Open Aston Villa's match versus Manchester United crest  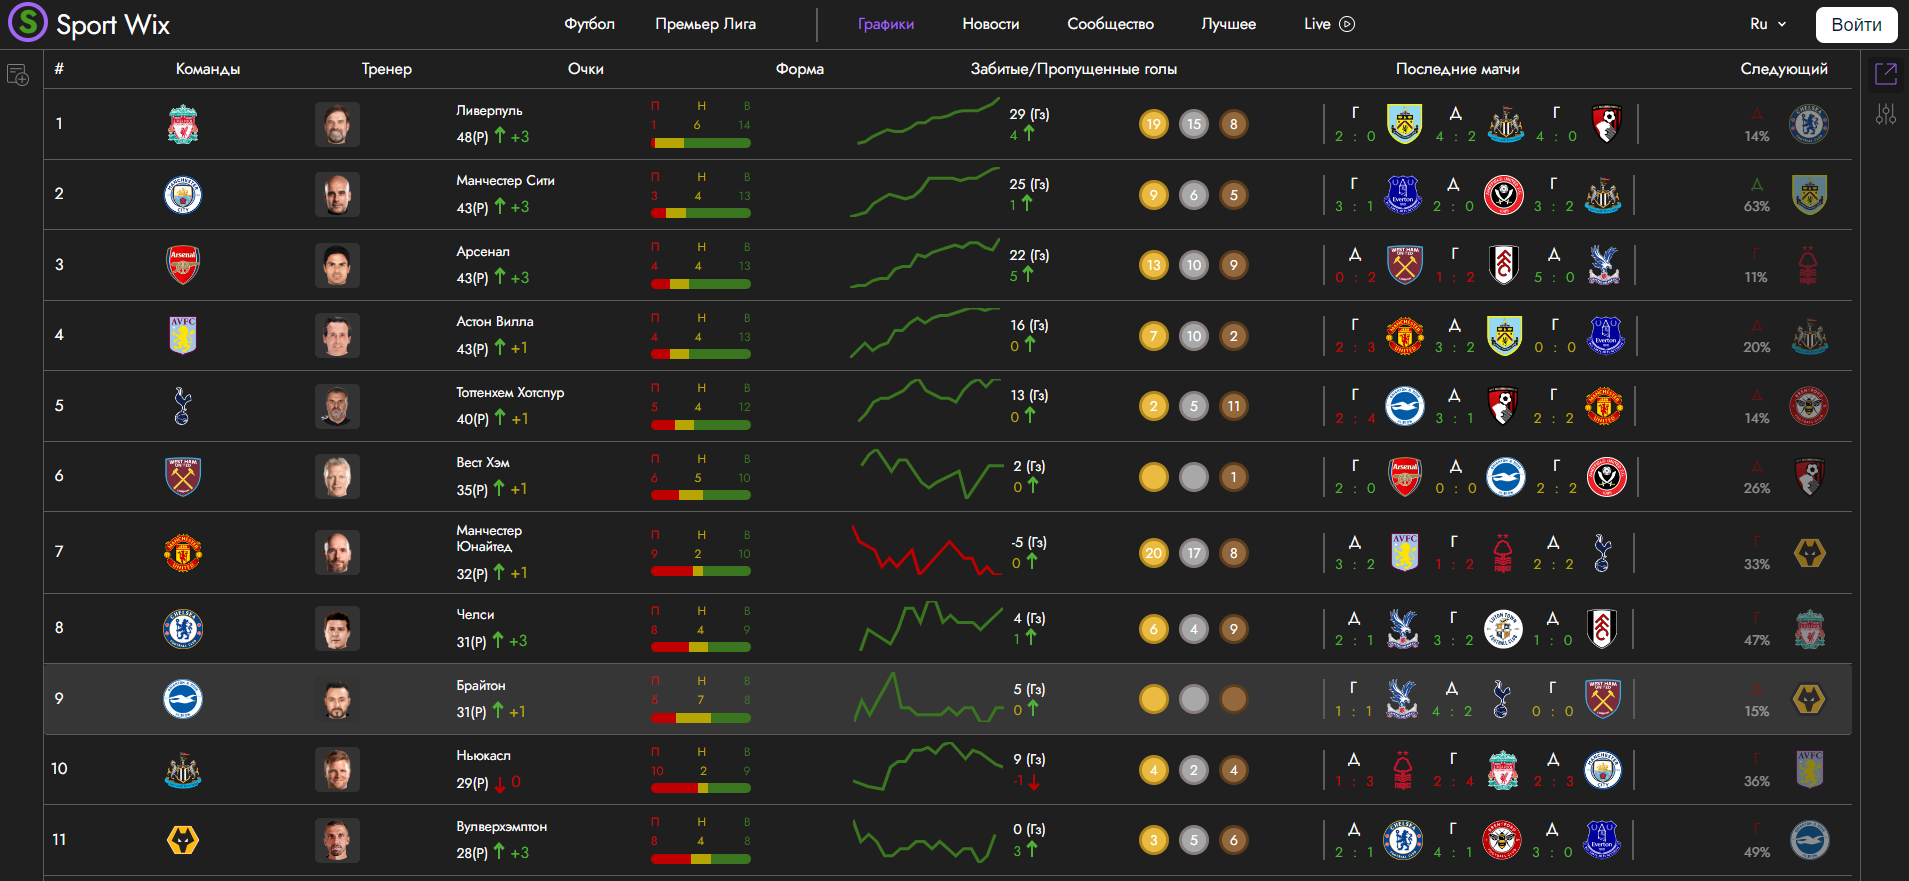[x=1405, y=335]
